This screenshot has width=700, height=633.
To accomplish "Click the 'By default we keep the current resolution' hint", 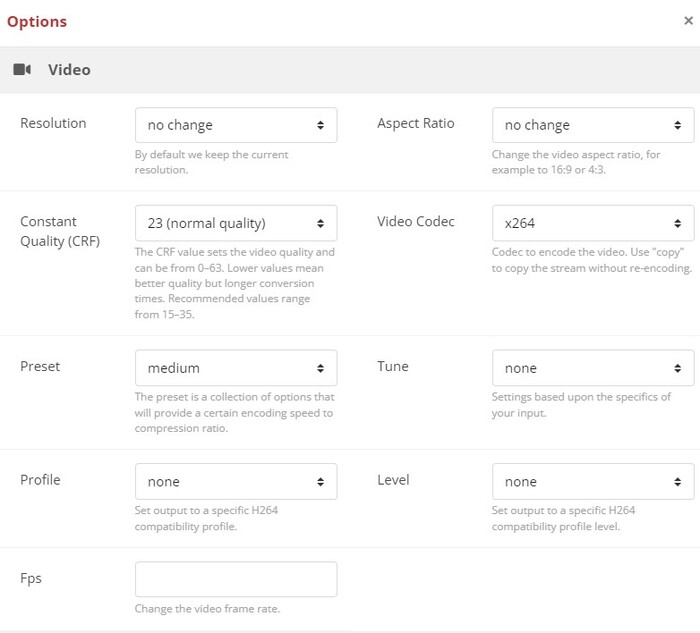I will [x=211, y=162].
